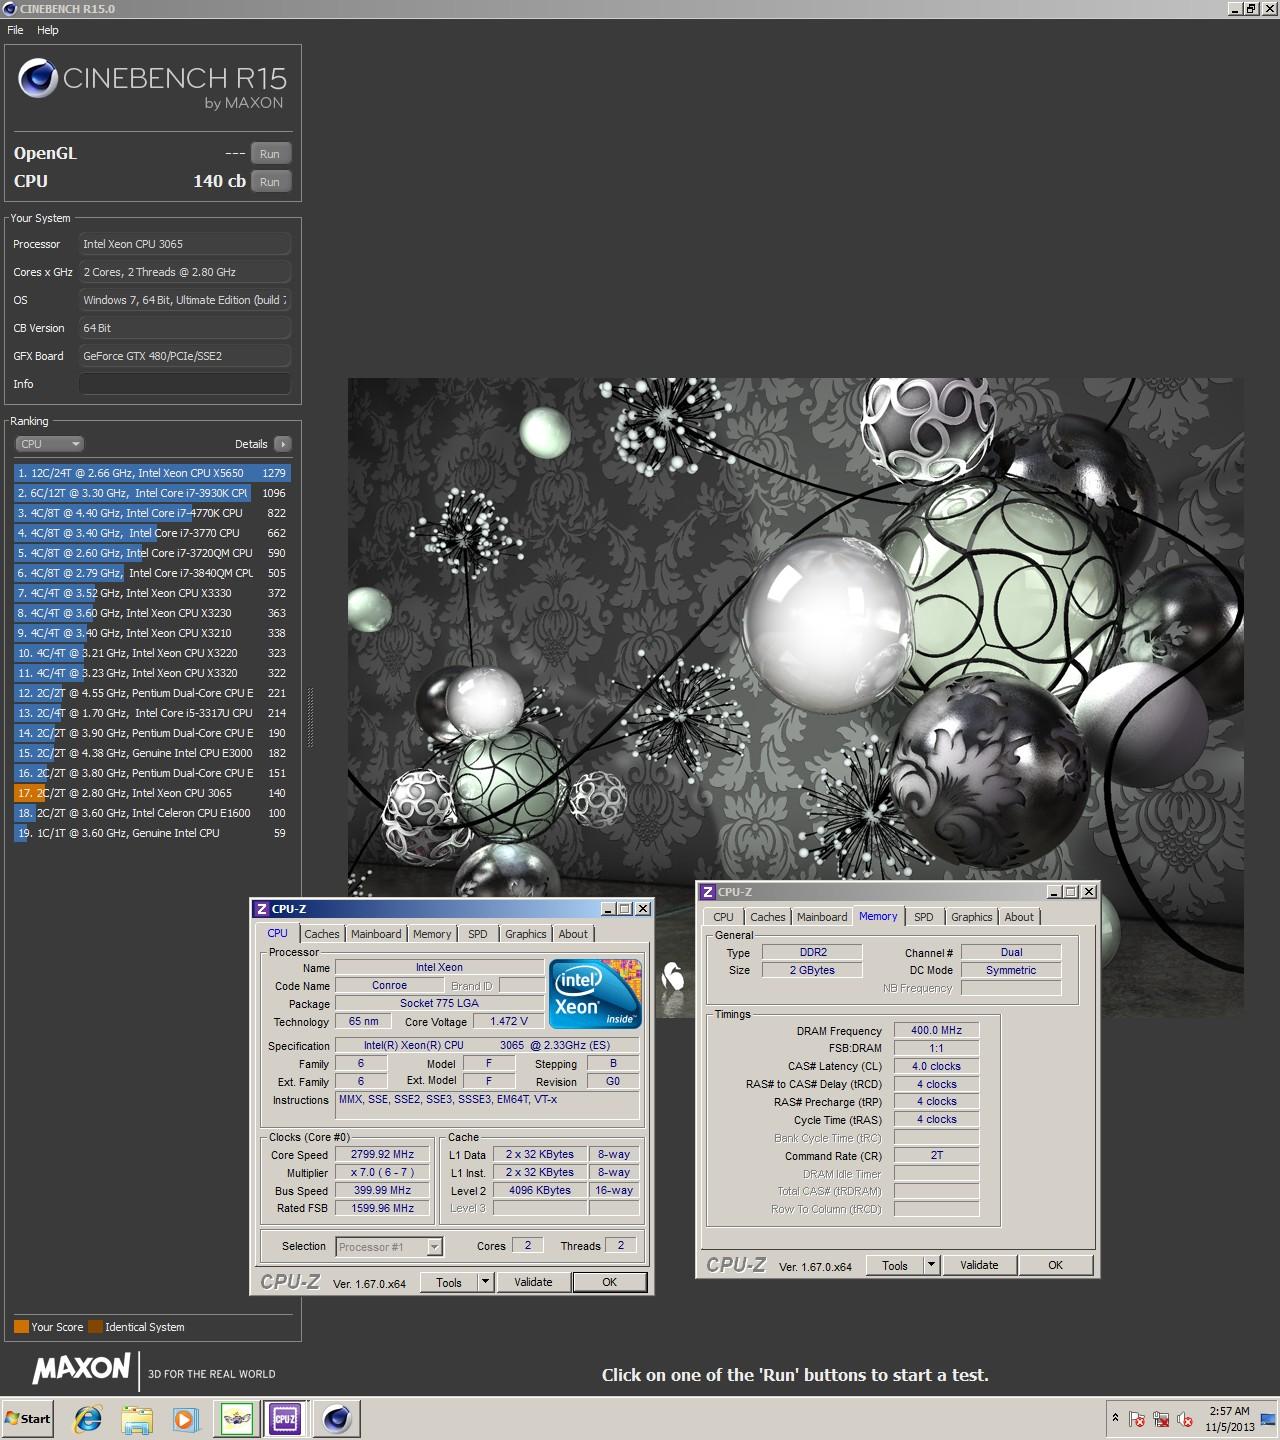Image resolution: width=1280 pixels, height=1440 pixels.
Task: Click the DRAM Frequency 400.0 MHz value
Action: point(936,1030)
